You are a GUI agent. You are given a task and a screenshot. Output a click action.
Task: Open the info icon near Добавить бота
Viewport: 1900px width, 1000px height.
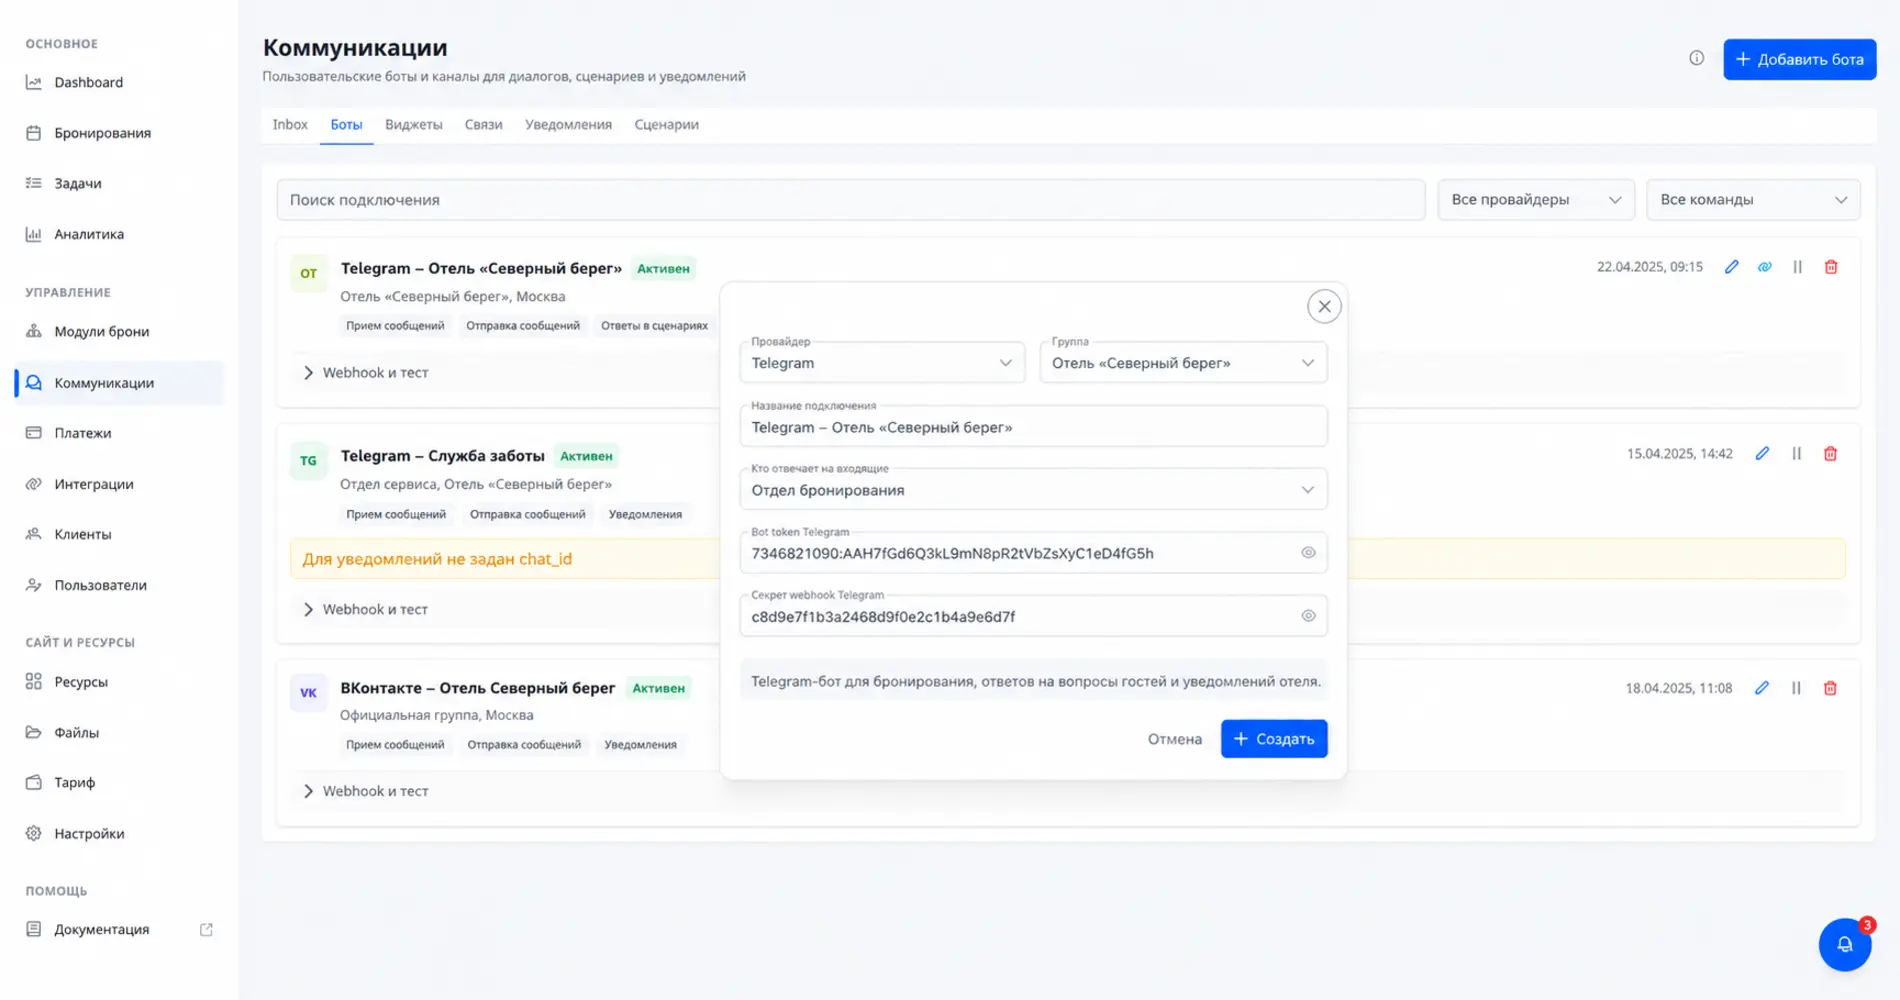[1696, 58]
